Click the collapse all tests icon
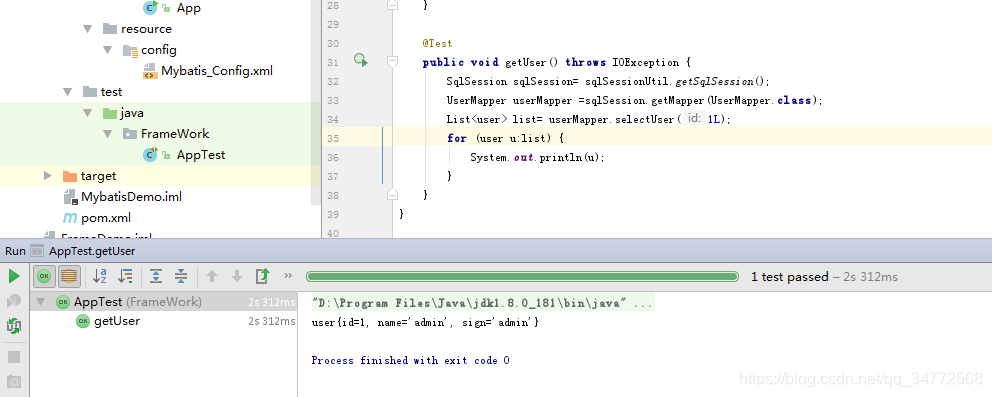Screen dimensions: 992x397 click(181, 276)
